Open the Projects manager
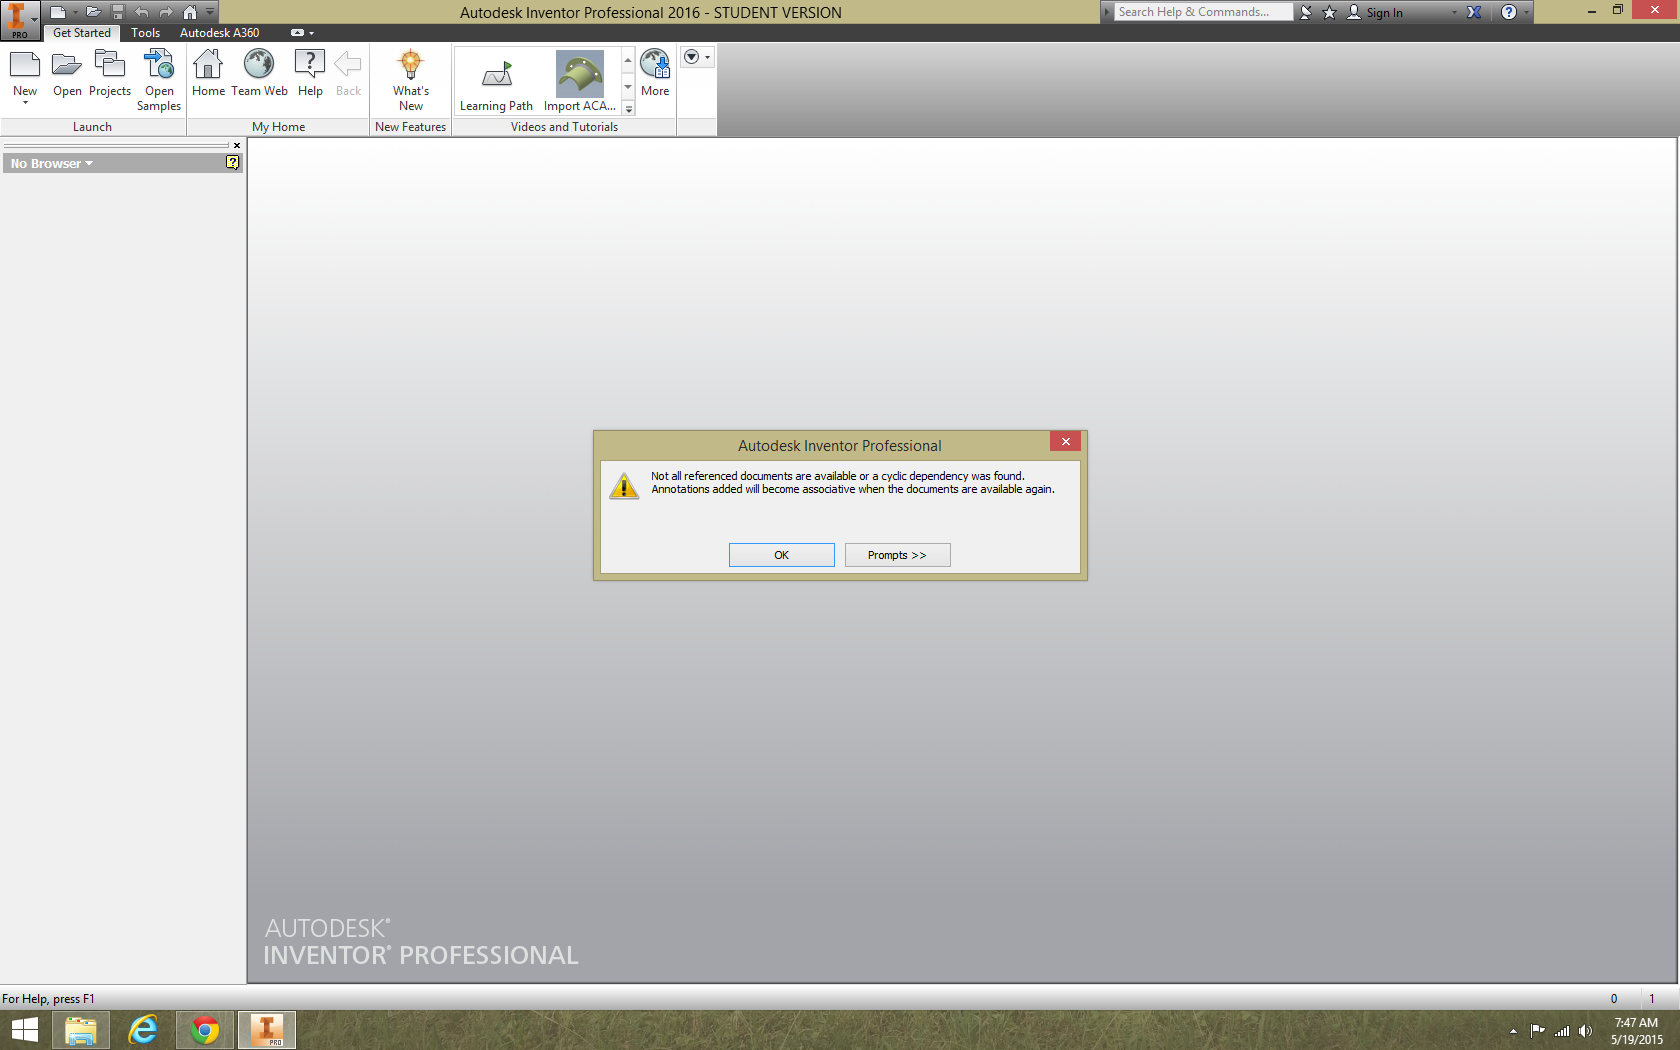The height and width of the screenshot is (1050, 1680). (109, 70)
